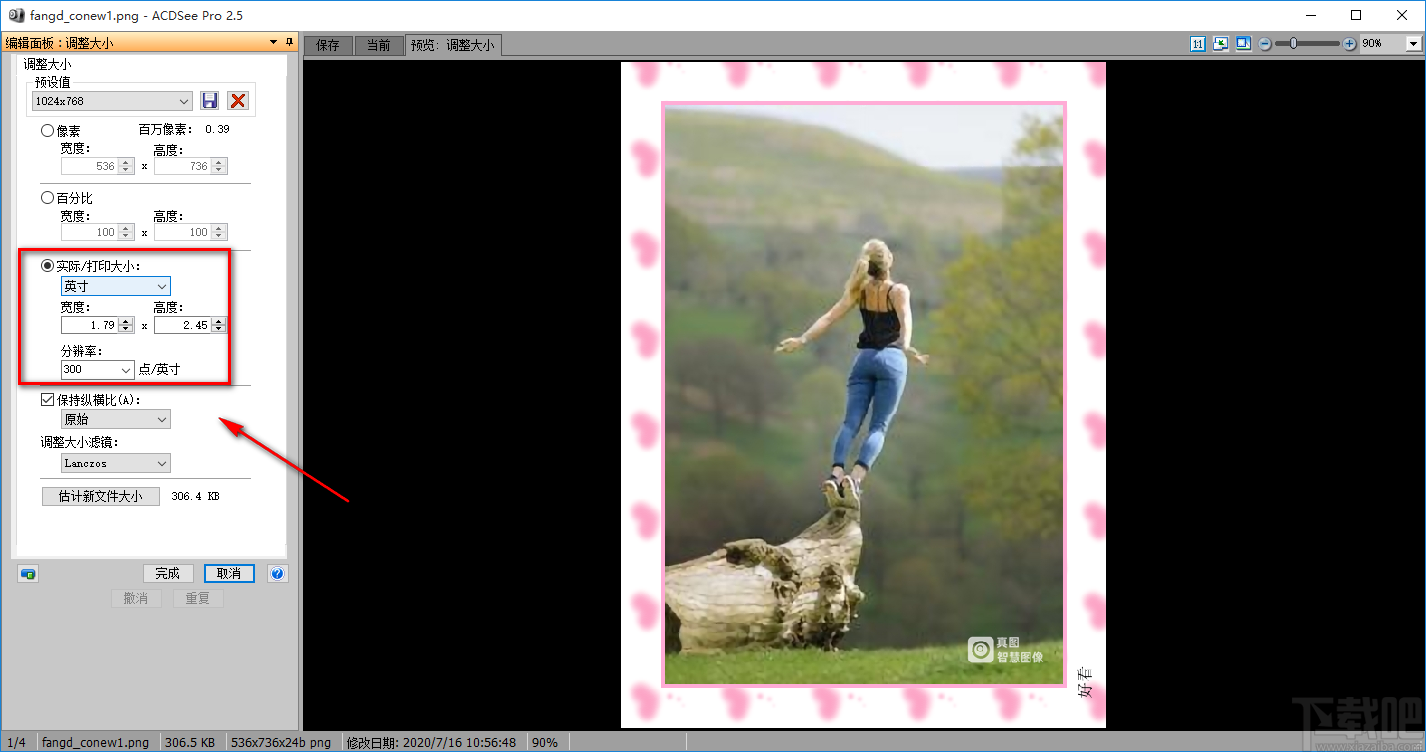Switch to the 保存 tab
The width and height of the screenshot is (1426, 752).
coord(328,45)
